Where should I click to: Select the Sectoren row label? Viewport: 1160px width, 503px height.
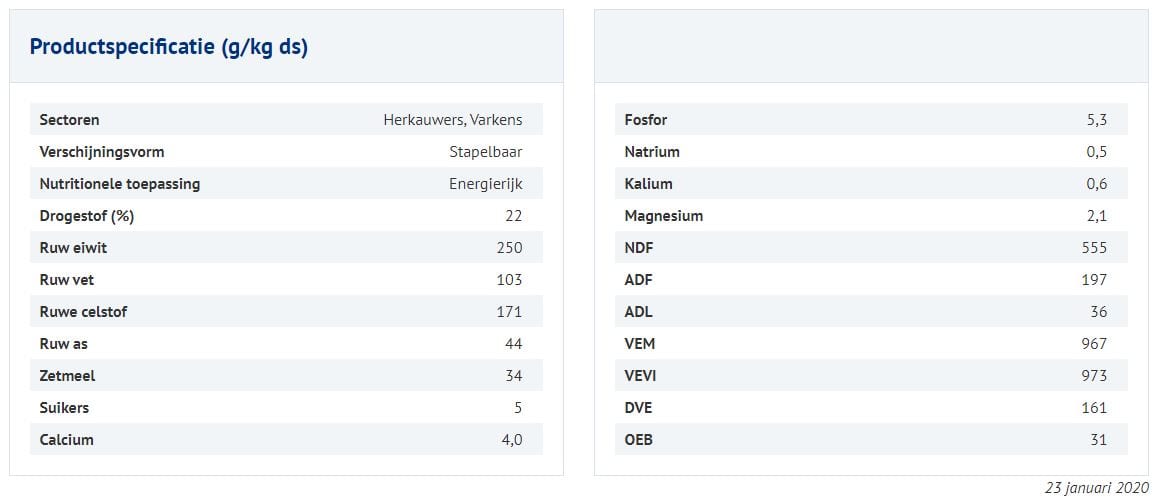(69, 120)
